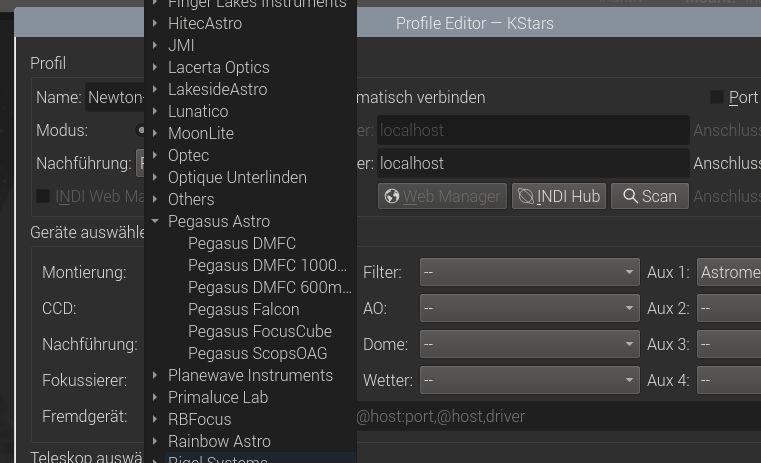Image resolution: width=761 pixels, height=463 pixels.
Task: Open the INDI Hub button
Action: click(x=559, y=196)
